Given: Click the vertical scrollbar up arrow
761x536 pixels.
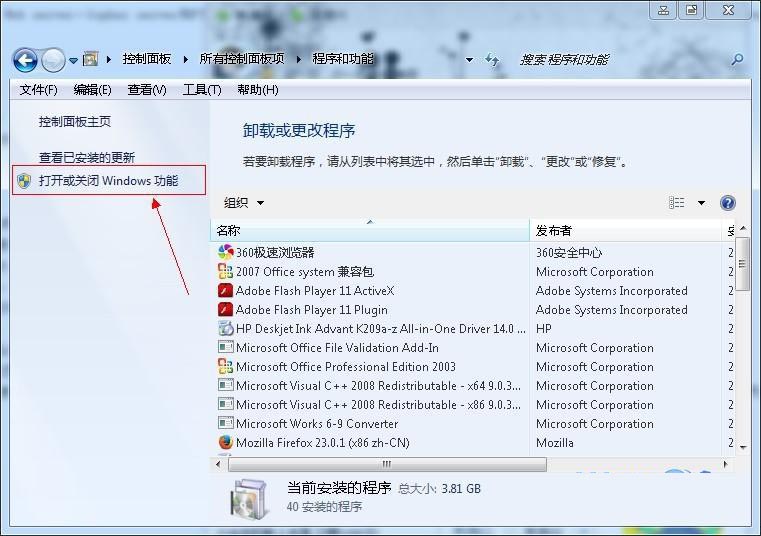Looking at the screenshot, I should tap(743, 228).
